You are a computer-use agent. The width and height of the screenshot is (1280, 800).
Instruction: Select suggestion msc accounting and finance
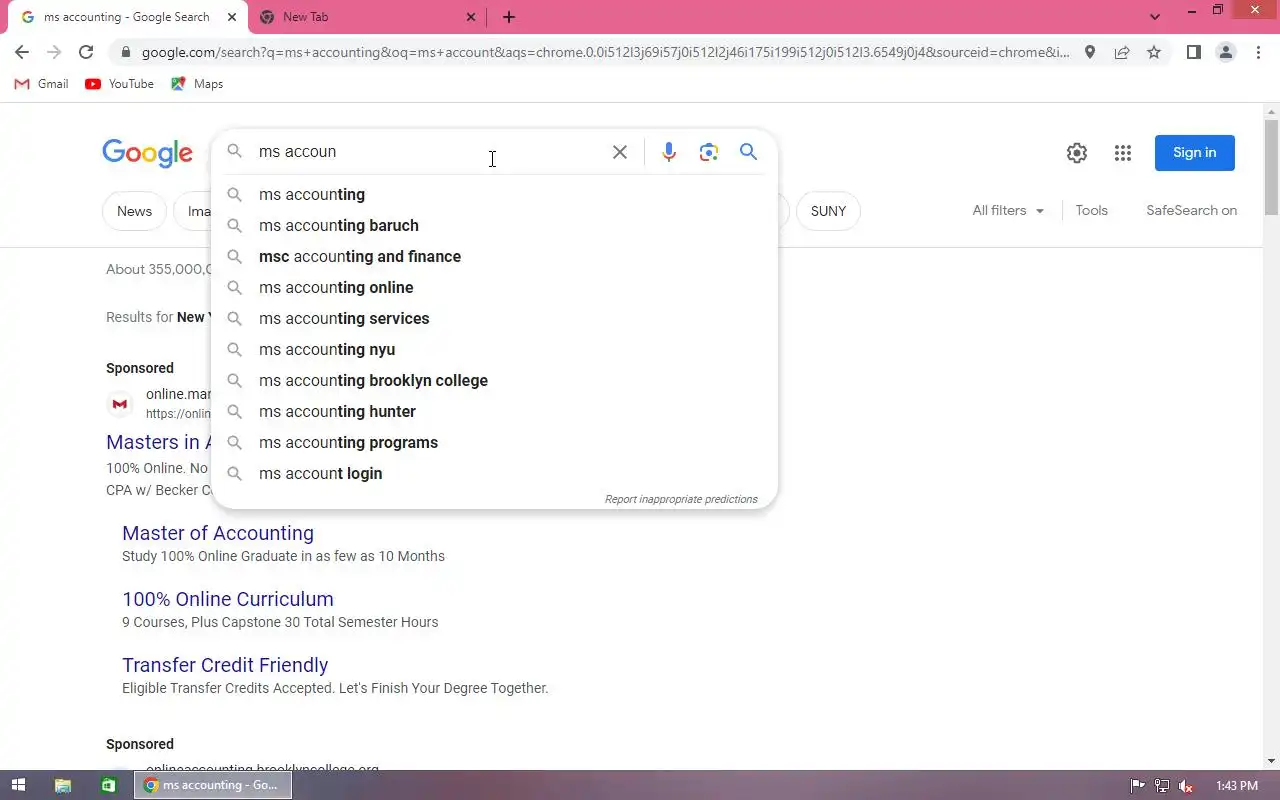pyautogui.click(x=495, y=257)
